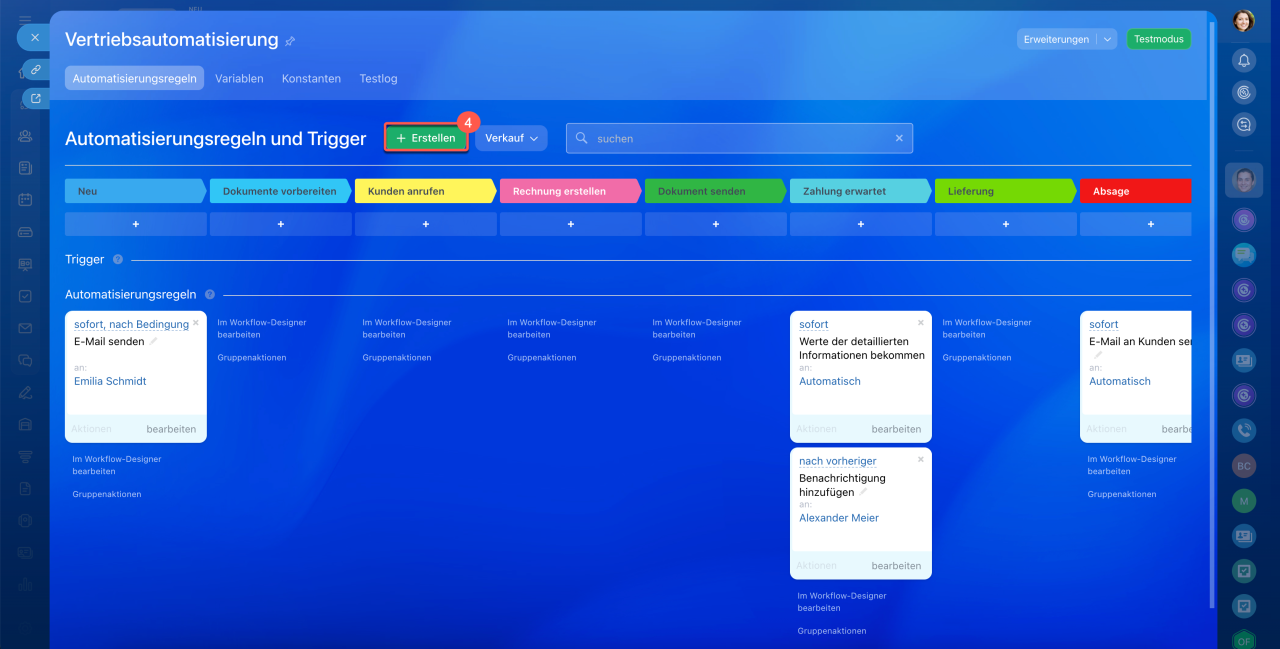1280x649 pixels.
Task: Remove the E-Mail senden rule card
Action: (196, 322)
